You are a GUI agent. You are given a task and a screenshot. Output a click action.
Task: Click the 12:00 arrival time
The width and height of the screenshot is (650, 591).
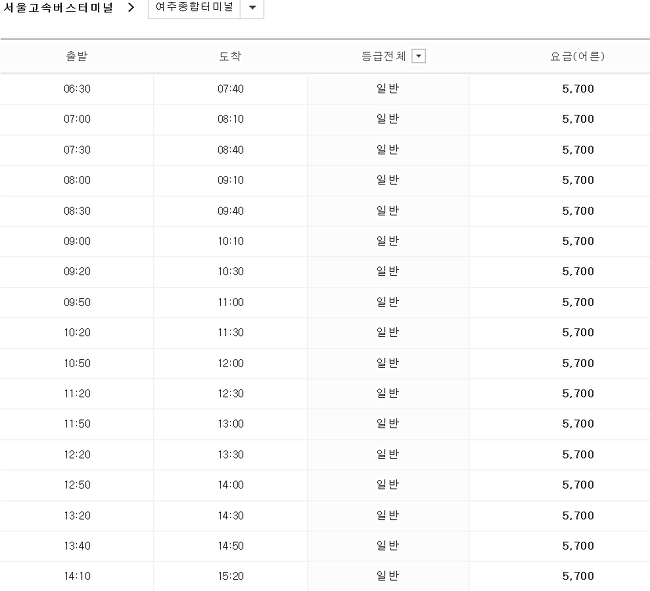(x=230, y=363)
